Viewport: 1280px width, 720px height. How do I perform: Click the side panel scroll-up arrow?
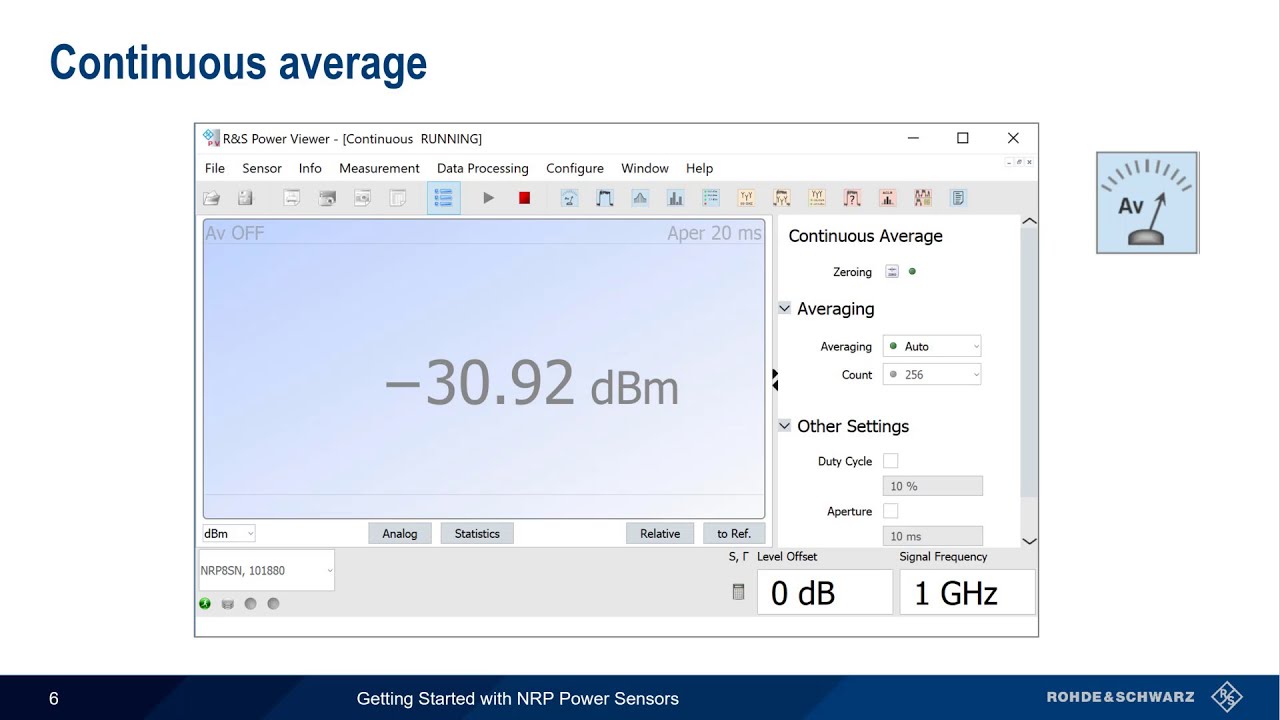(x=1029, y=221)
